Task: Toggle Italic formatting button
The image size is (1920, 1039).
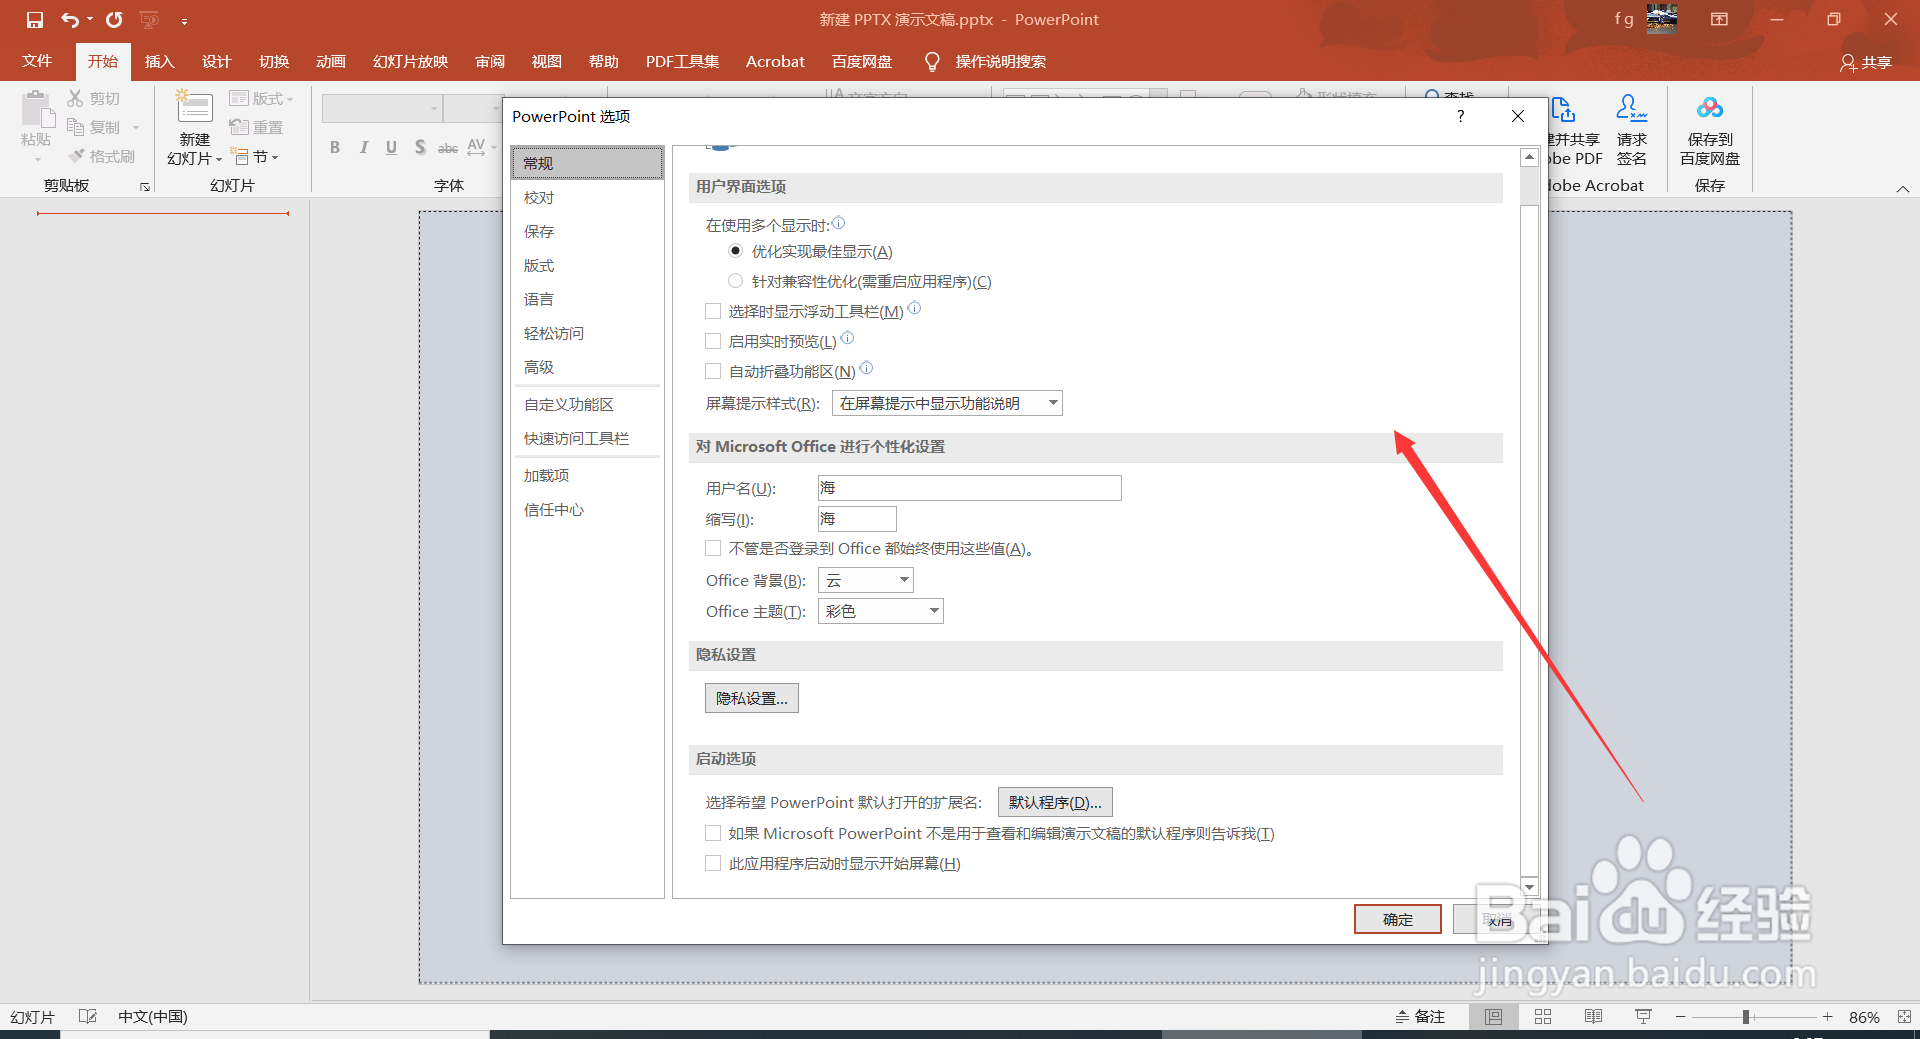Action: 363,147
